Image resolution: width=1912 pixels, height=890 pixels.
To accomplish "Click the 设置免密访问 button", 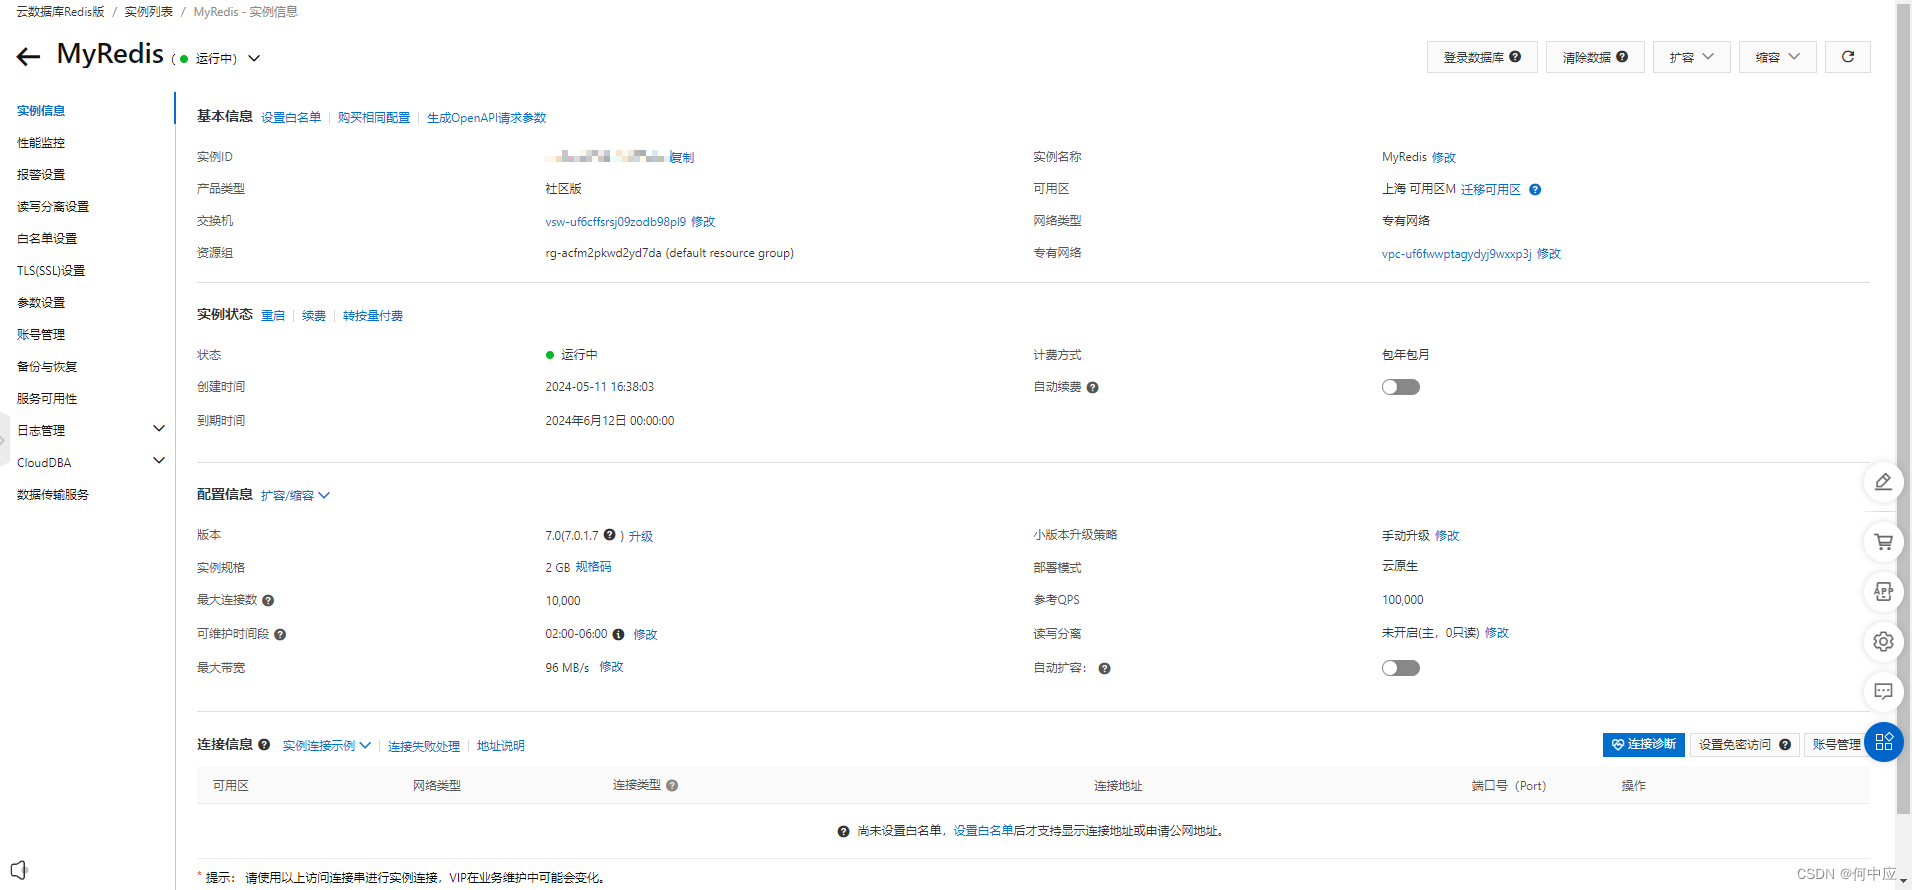I will point(1744,745).
